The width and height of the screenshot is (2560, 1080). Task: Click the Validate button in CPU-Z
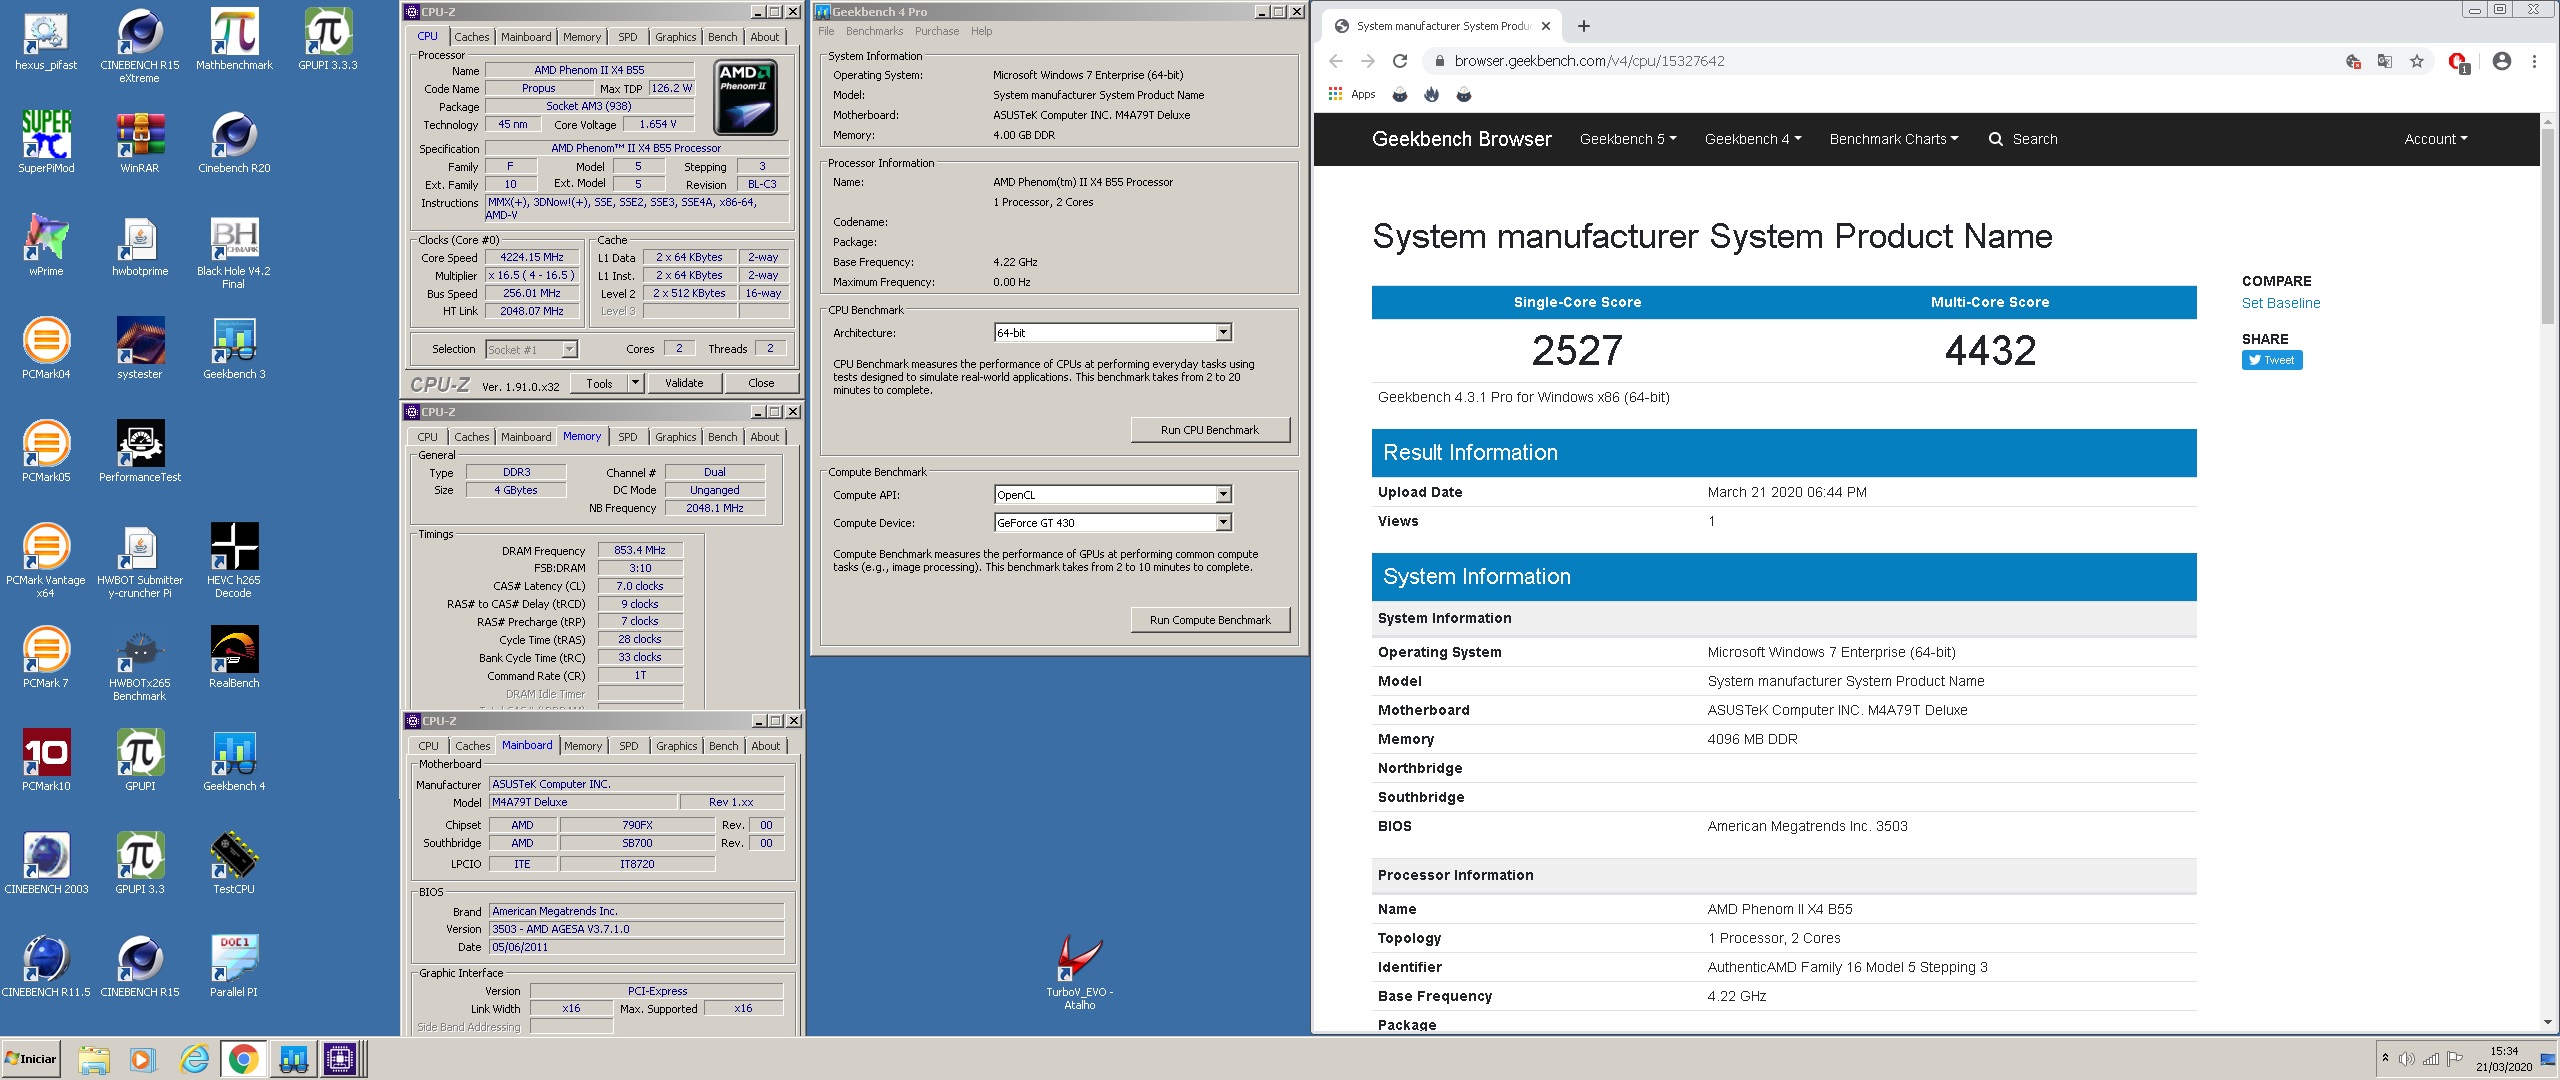684,383
